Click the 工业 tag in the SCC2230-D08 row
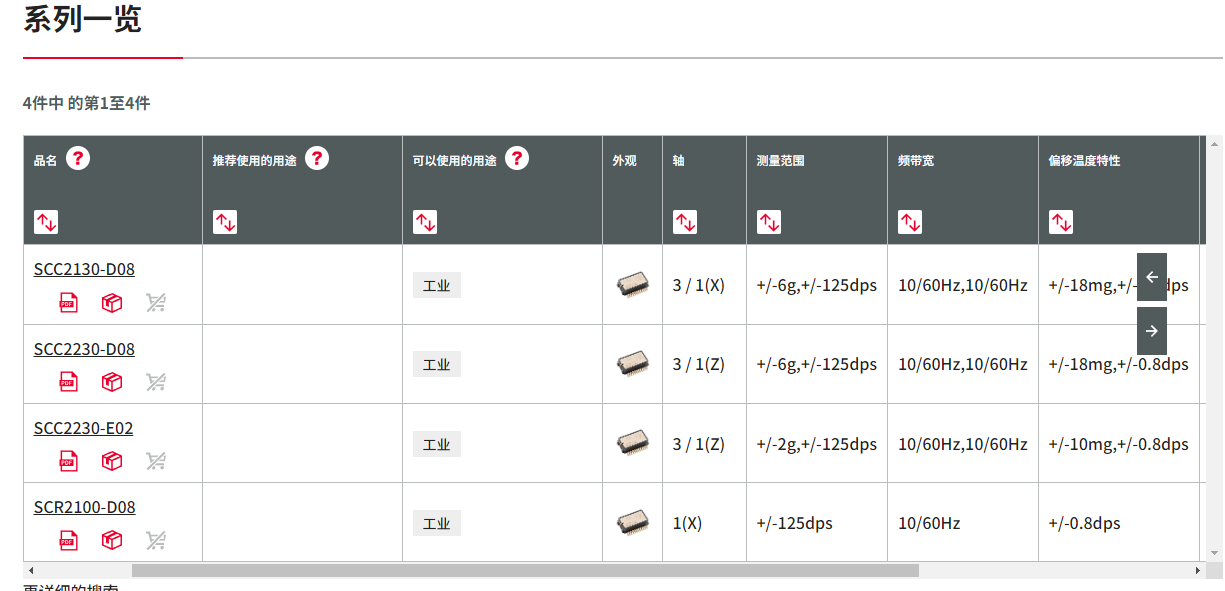 pos(436,364)
